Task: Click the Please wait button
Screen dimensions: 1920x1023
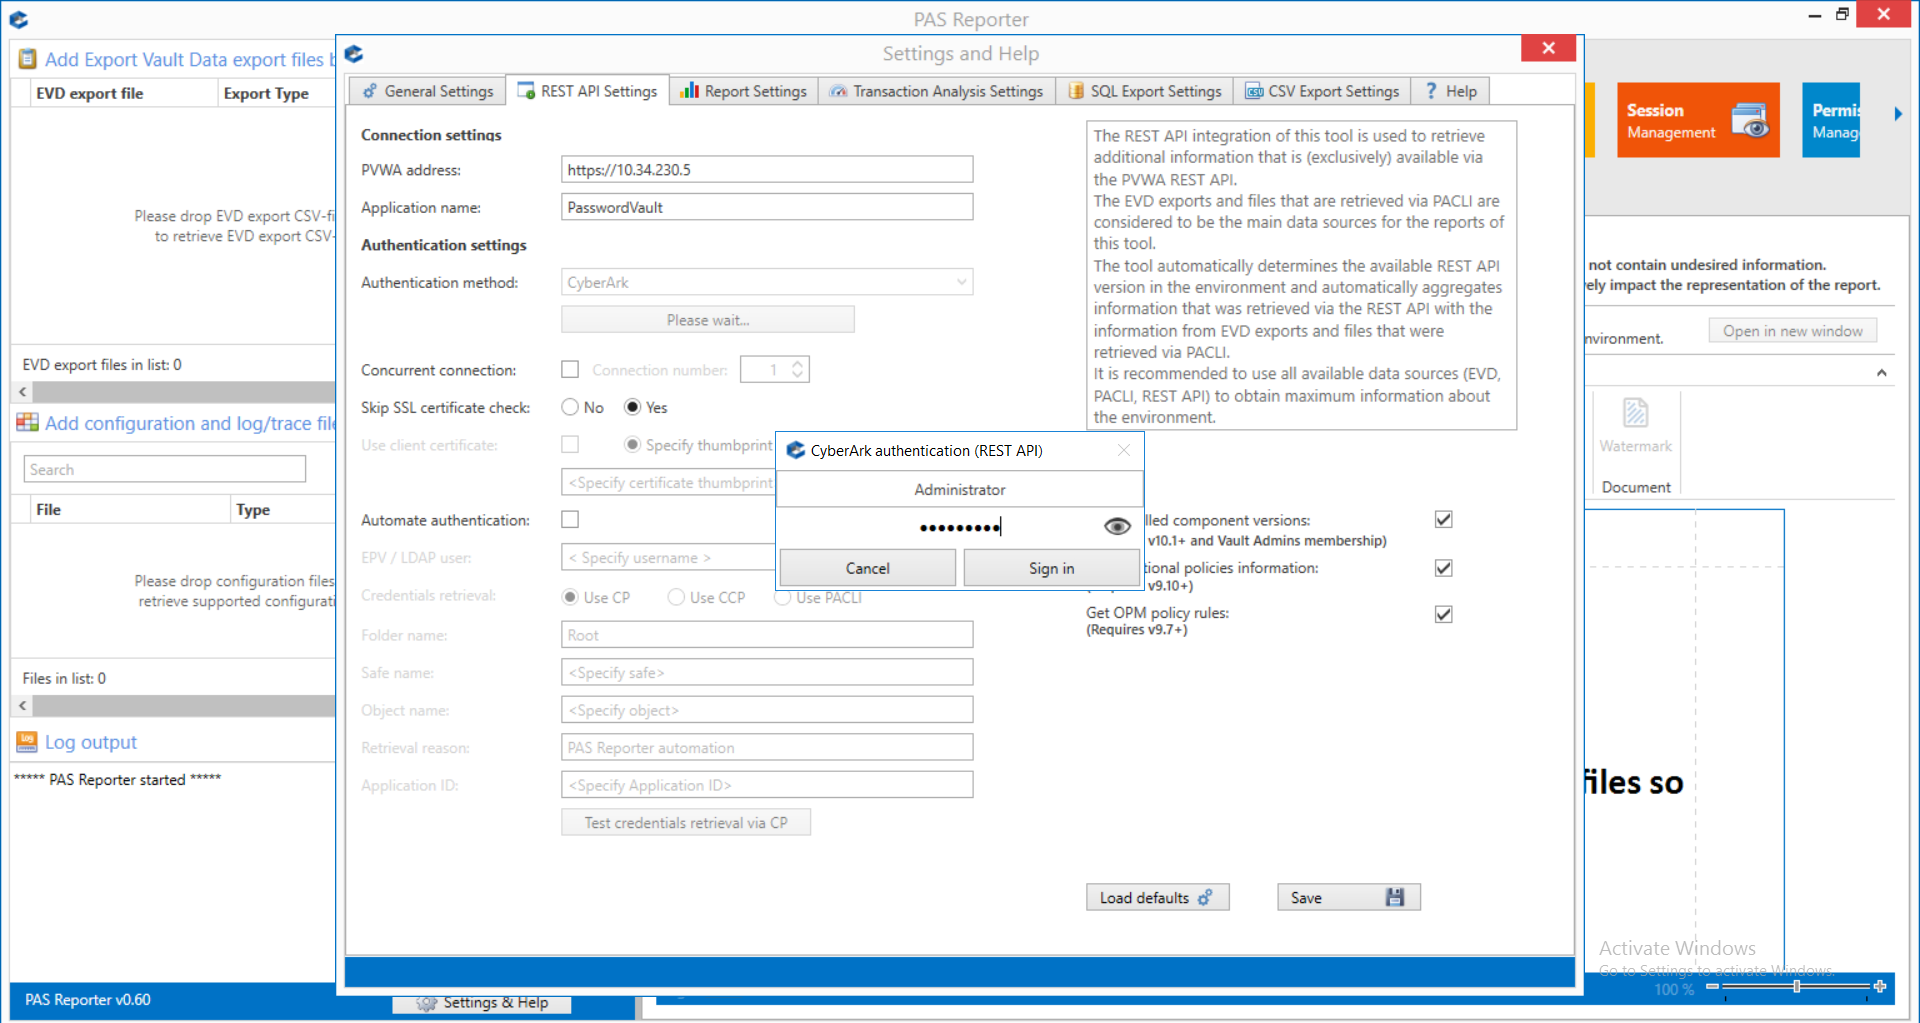Action: (x=708, y=320)
